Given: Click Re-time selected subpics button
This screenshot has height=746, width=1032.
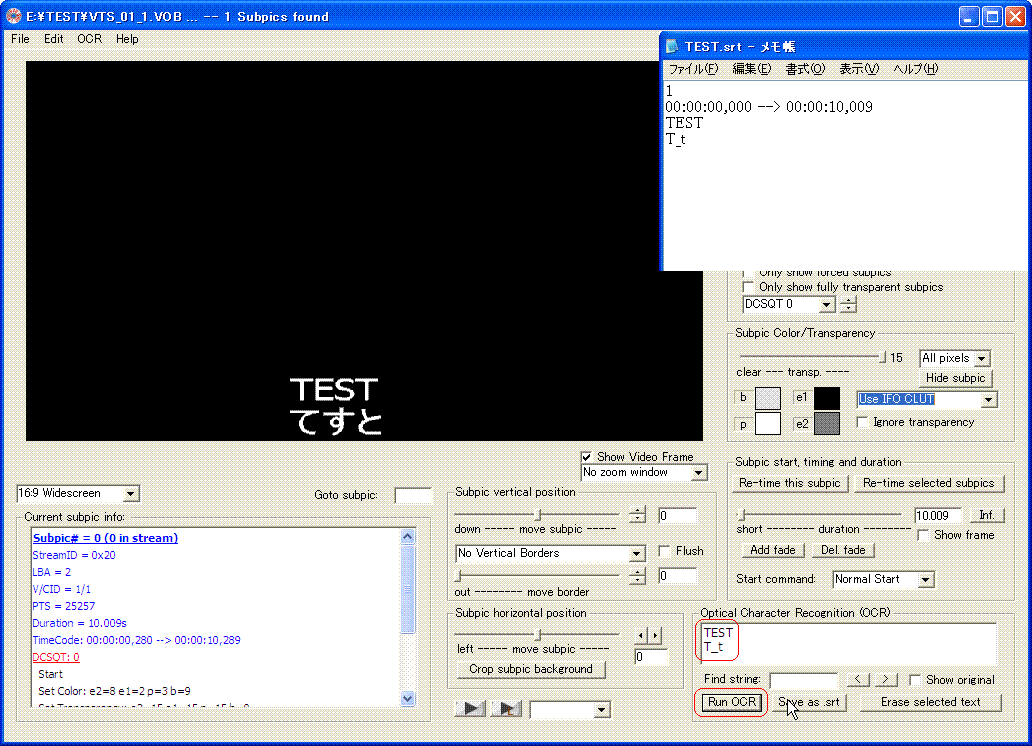Looking at the screenshot, I should pyautogui.click(x=929, y=483).
